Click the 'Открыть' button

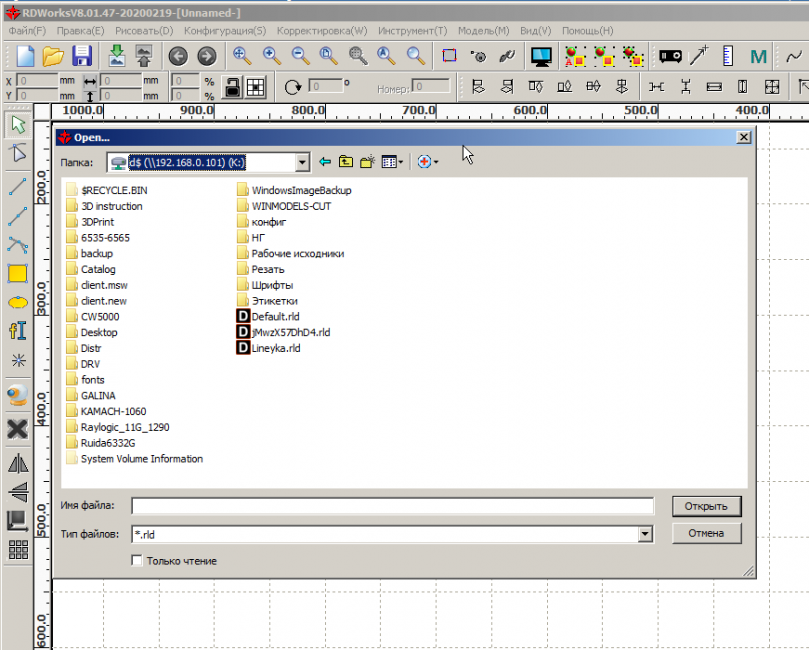click(x=706, y=506)
